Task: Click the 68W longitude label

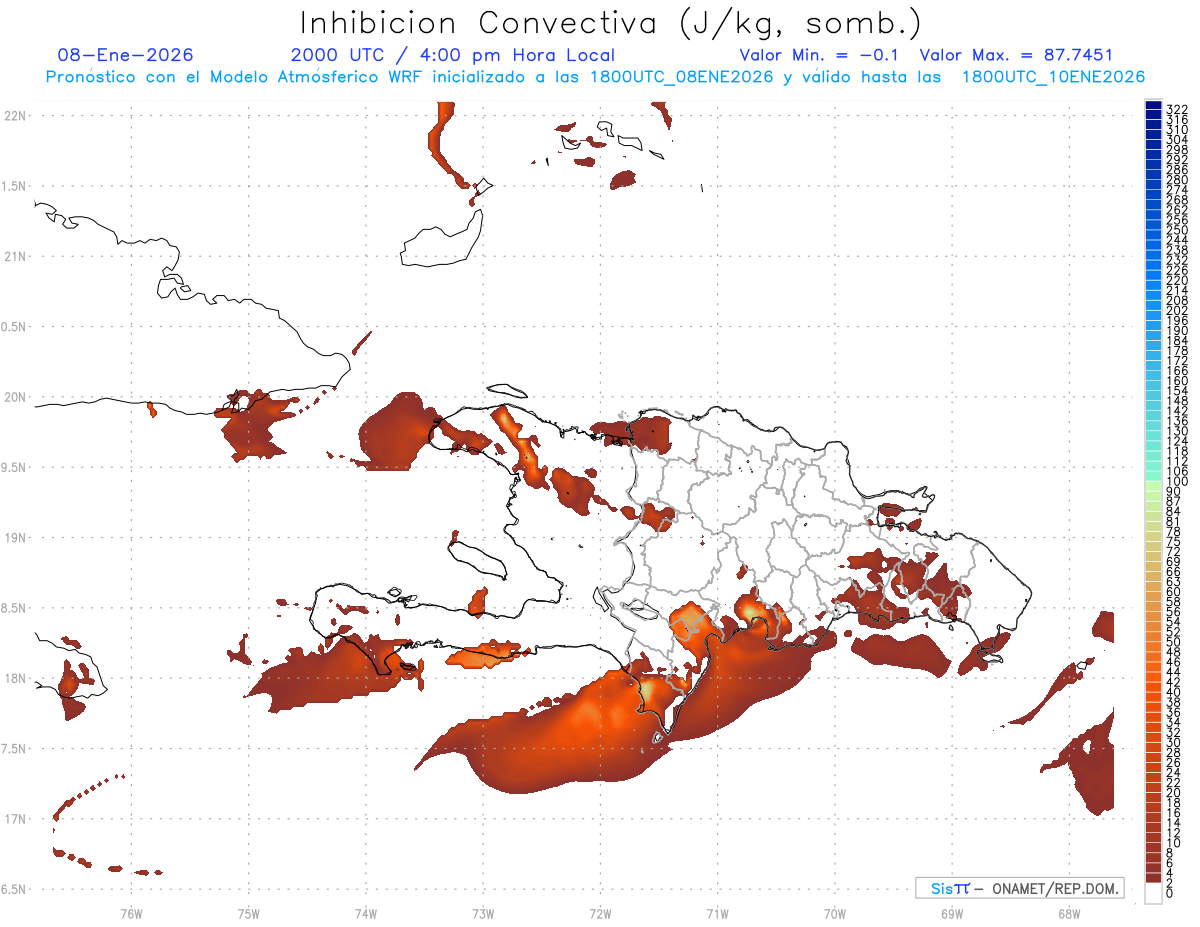Action: pyautogui.click(x=1069, y=913)
